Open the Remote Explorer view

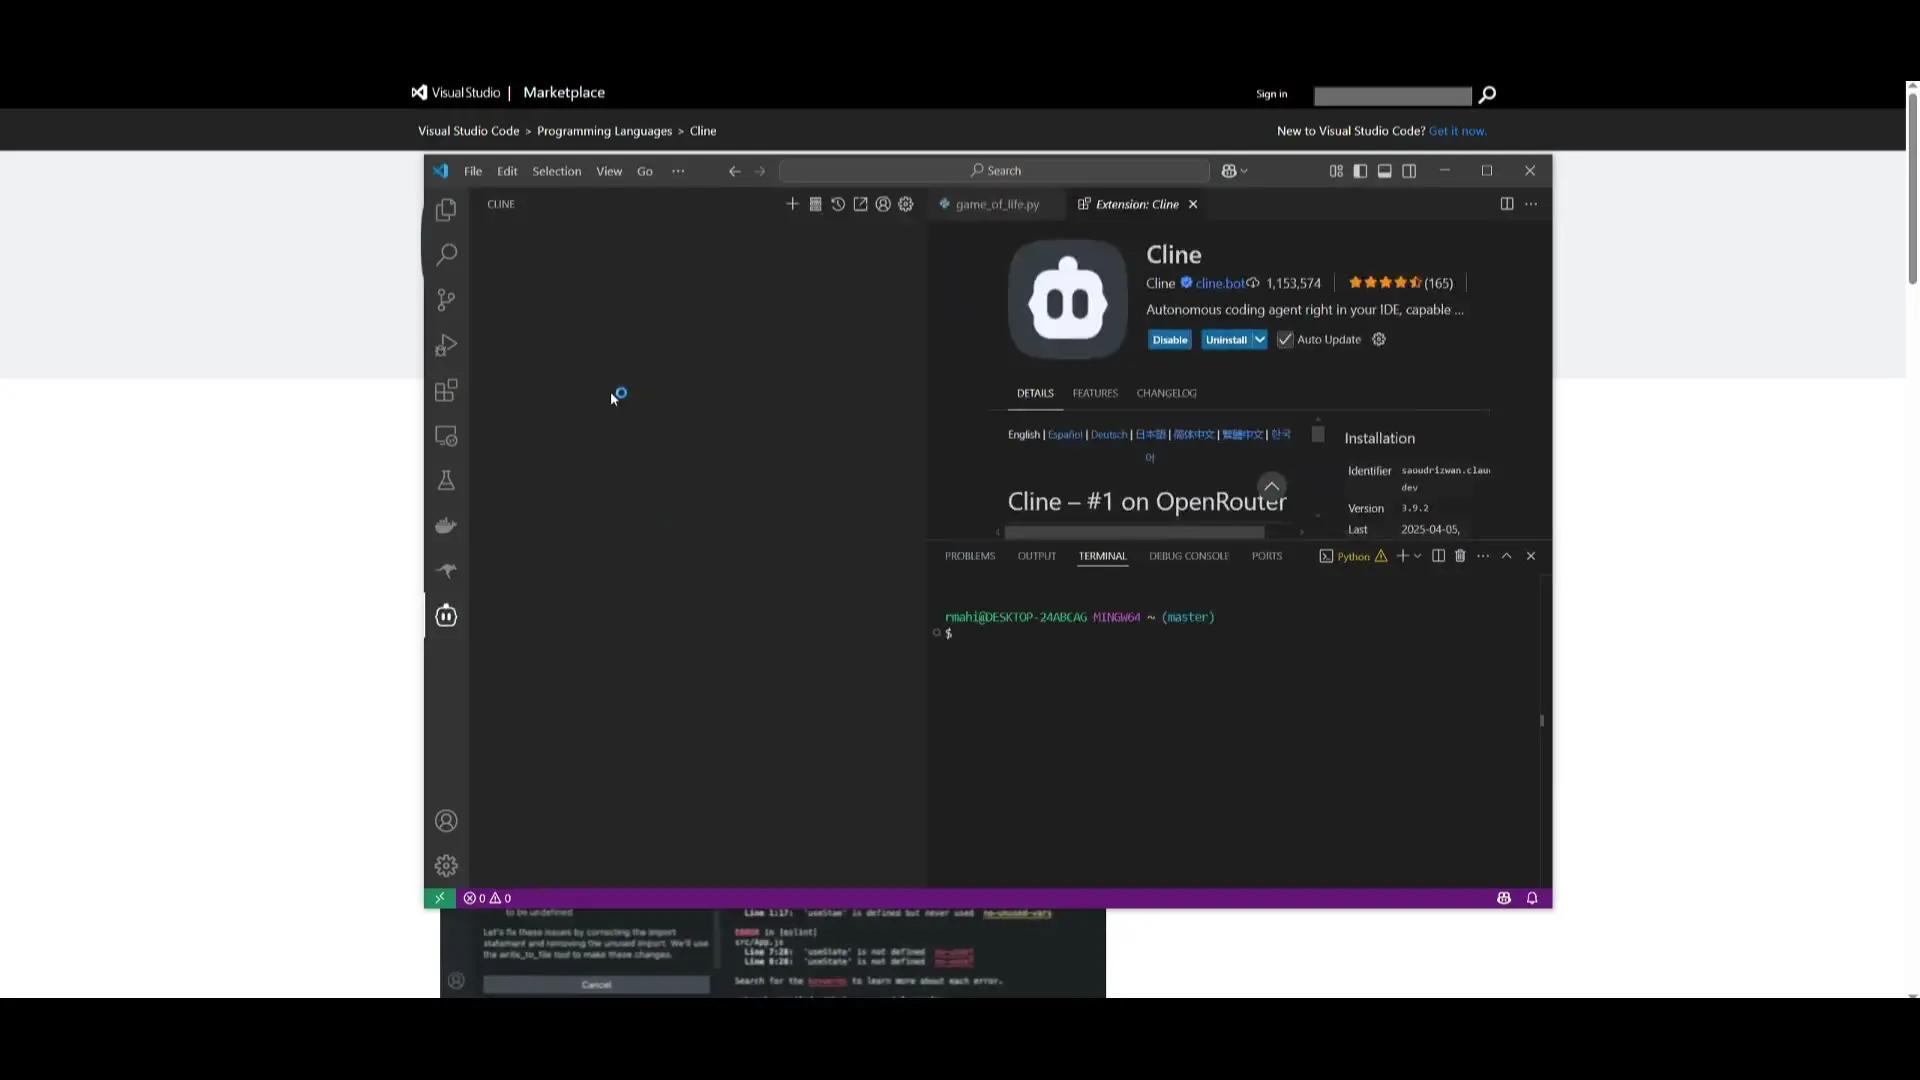tap(446, 436)
